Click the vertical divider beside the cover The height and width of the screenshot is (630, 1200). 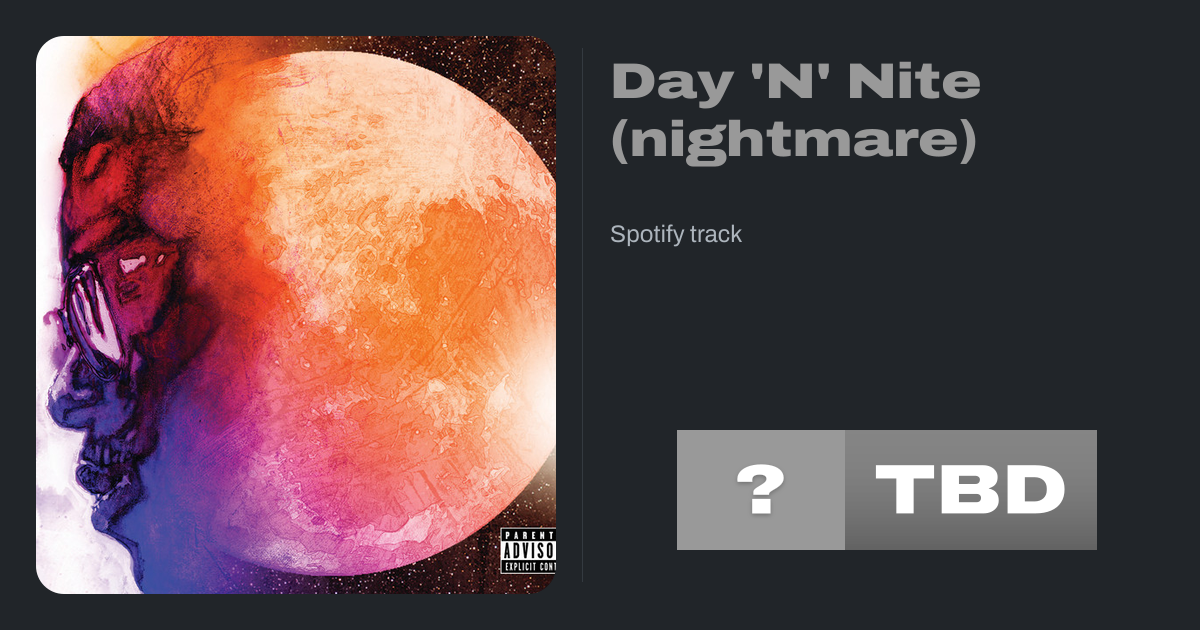point(583,315)
